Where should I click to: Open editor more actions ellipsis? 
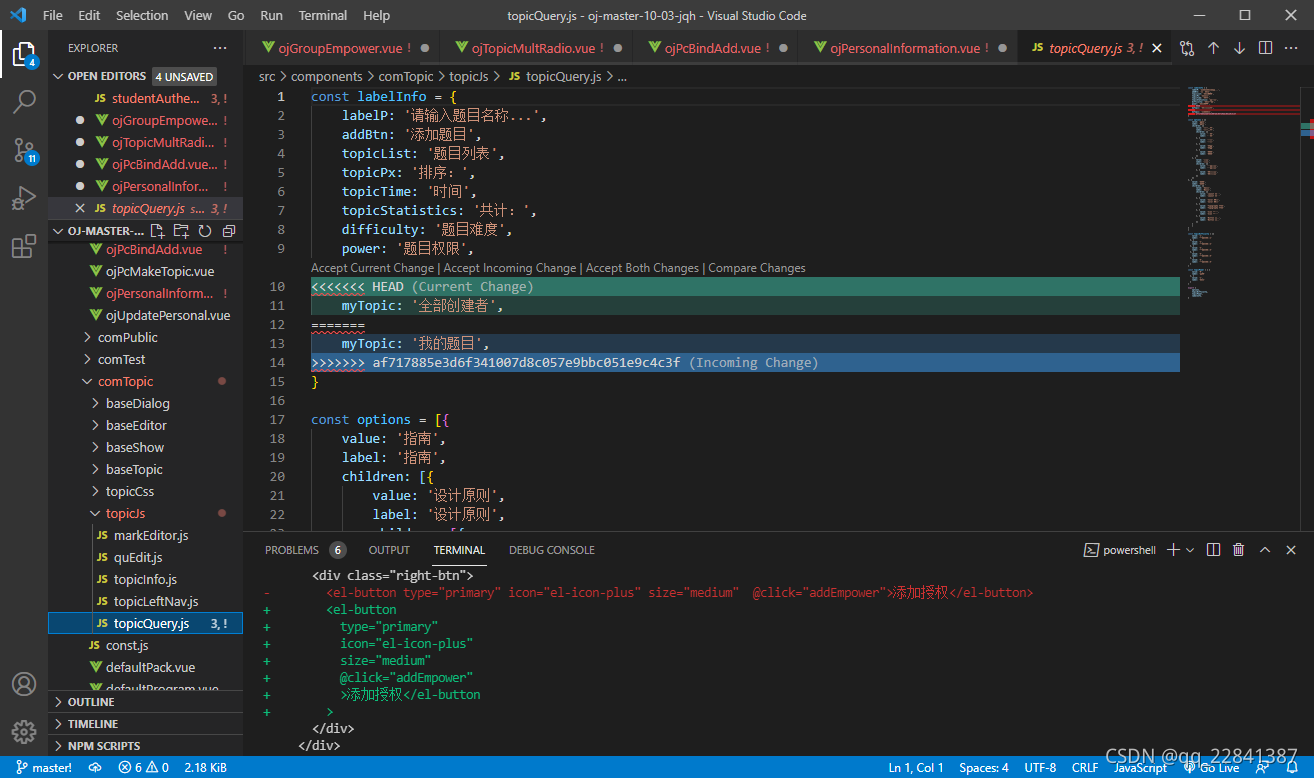click(x=1291, y=48)
